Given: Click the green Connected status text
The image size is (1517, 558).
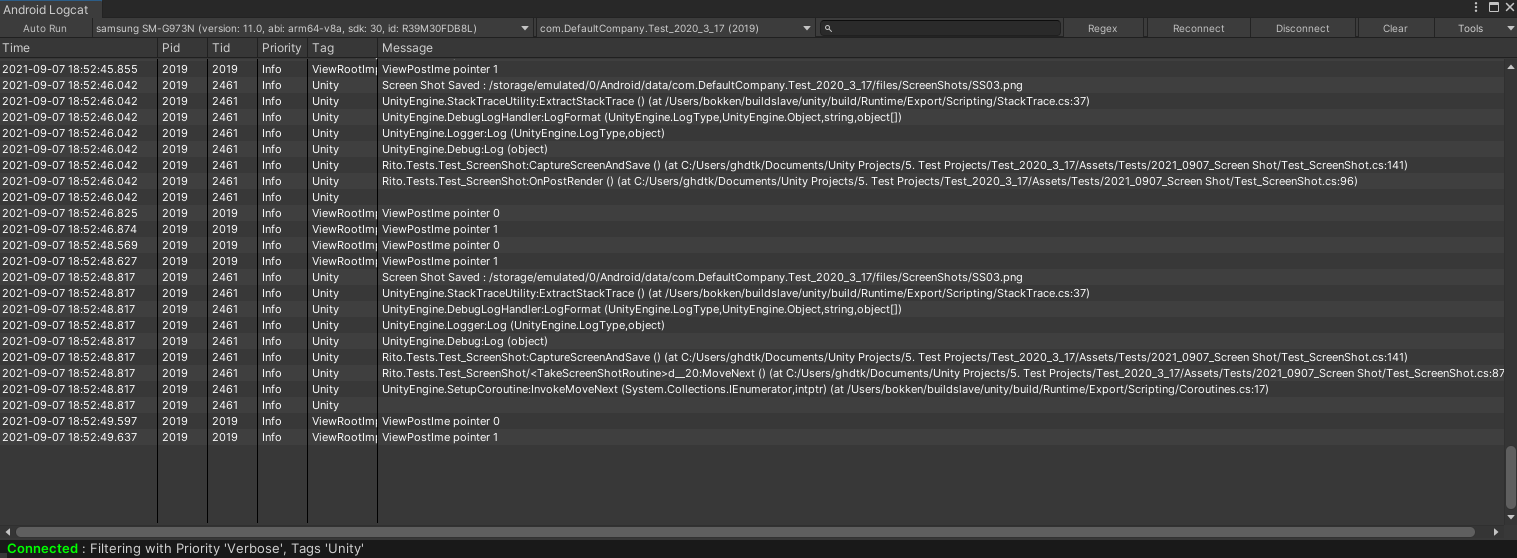Looking at the screenshot, I should pyautogui.click(x=43, y=549).
